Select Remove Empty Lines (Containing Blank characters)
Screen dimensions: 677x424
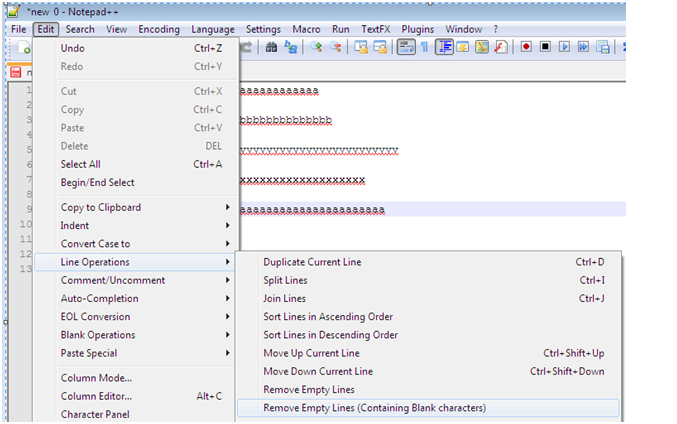428,408
